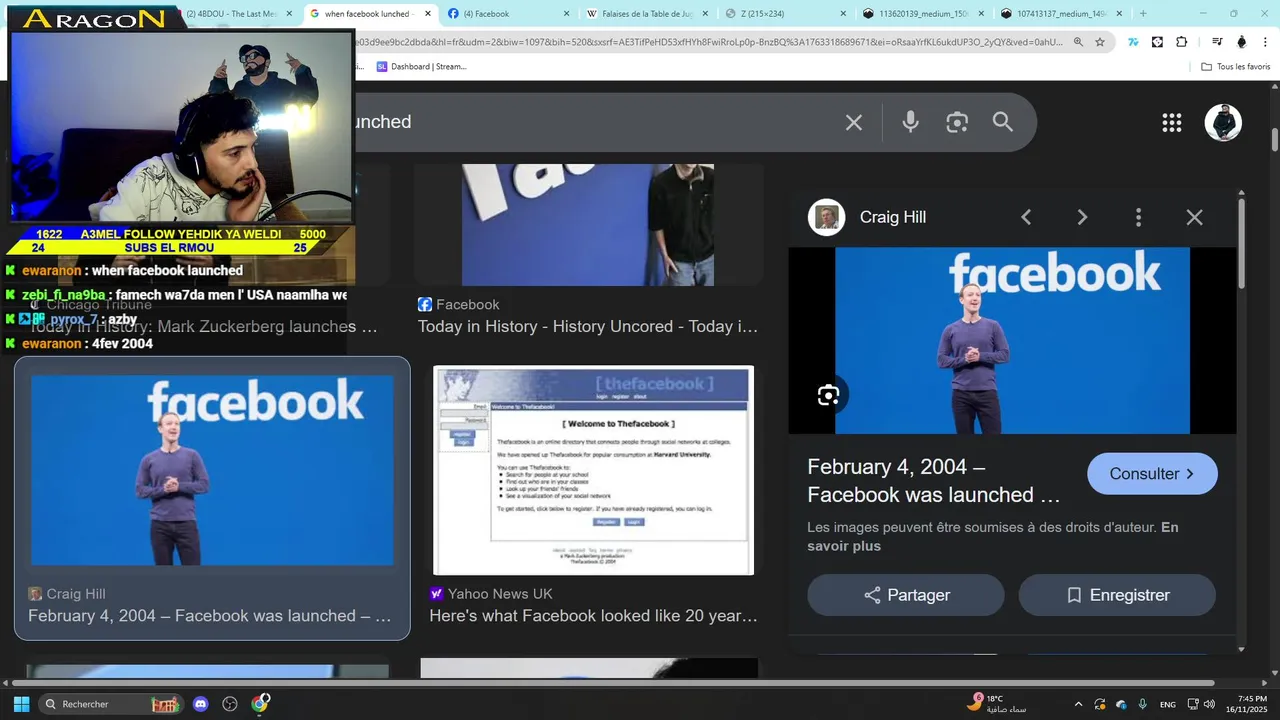1280x720 pixels.
Task: Open the 'Tous les favoris' bookmarks folder
Action: tap(1236, 67)
